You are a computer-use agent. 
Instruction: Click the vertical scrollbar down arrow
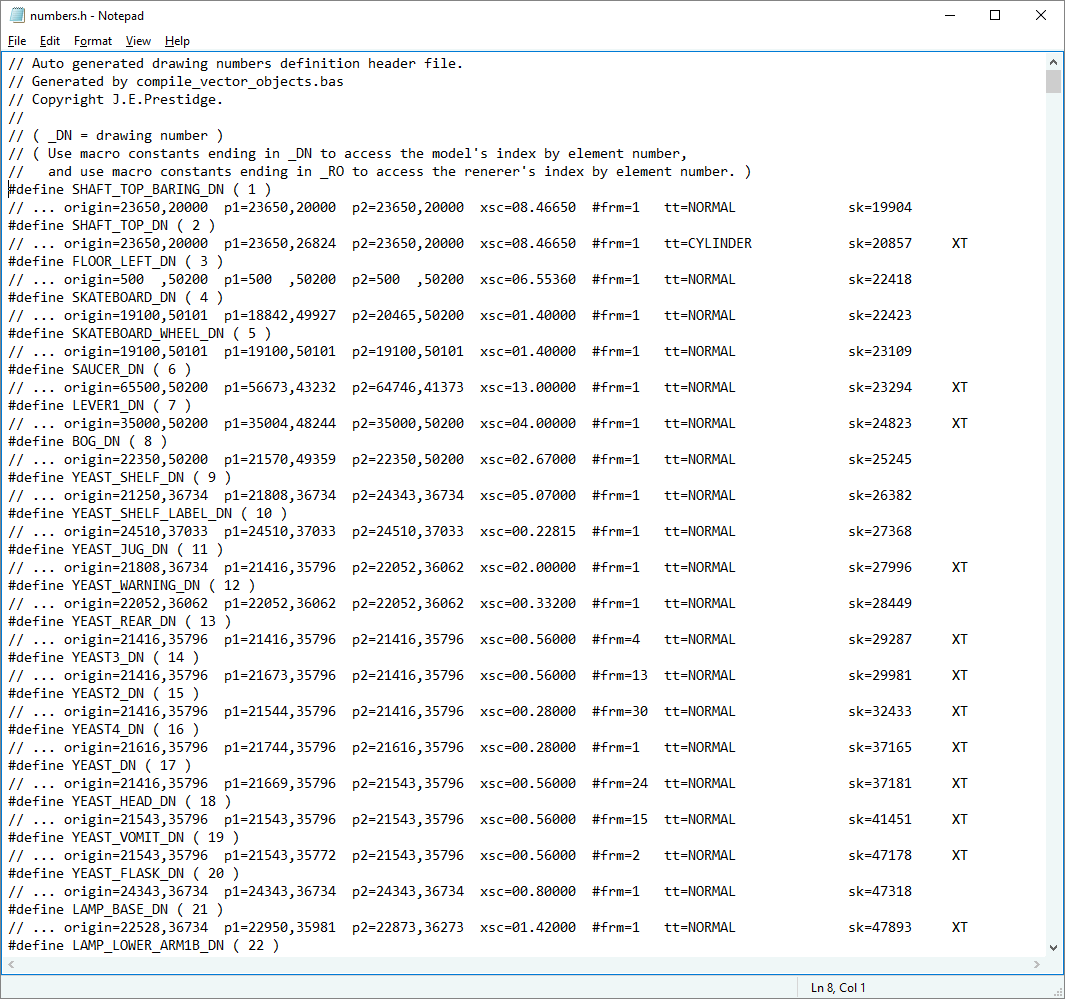click(1052, 947)
